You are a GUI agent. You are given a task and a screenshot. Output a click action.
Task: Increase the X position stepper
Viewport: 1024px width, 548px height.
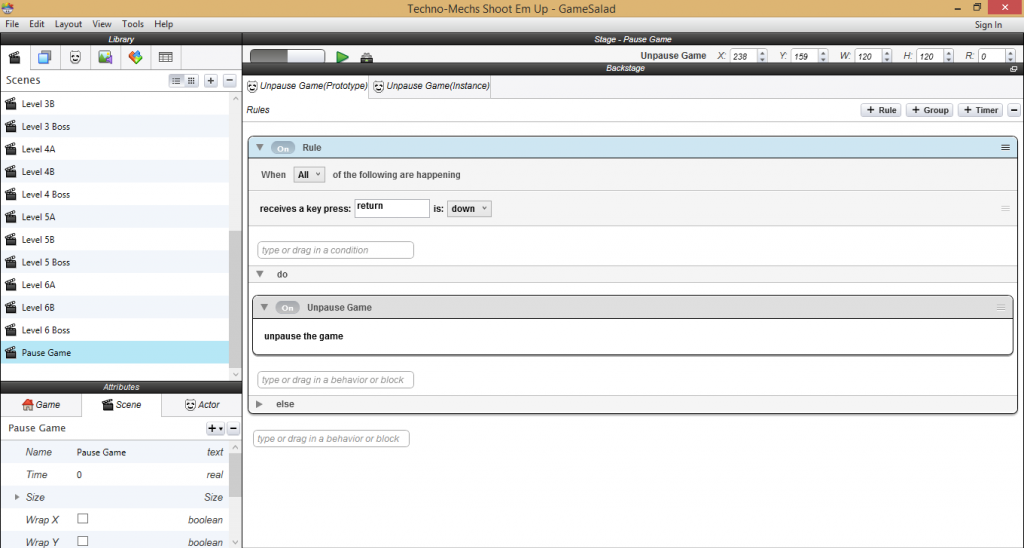tap(761, 53)
